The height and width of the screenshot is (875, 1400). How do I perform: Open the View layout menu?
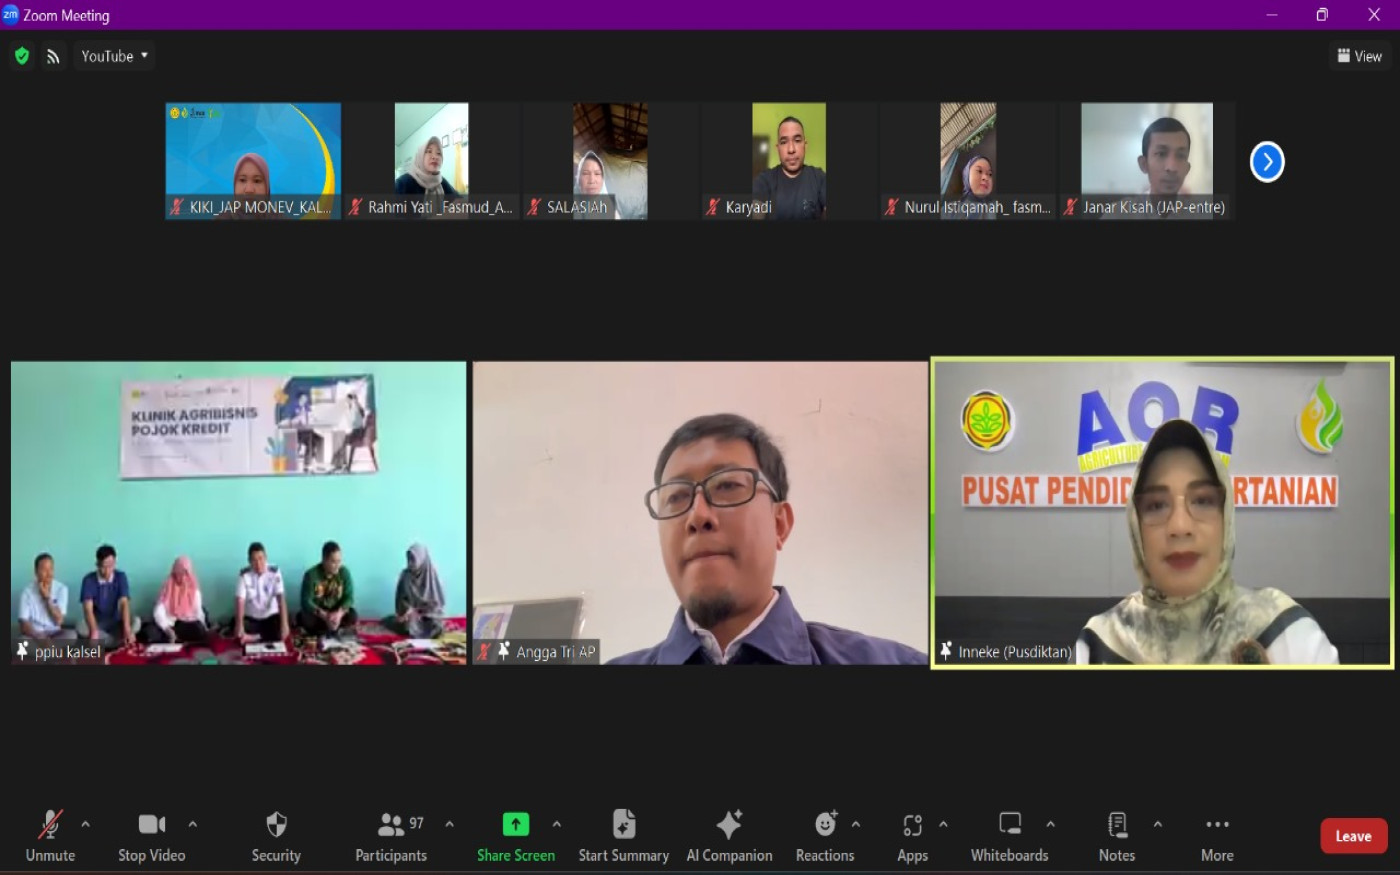1359,56
